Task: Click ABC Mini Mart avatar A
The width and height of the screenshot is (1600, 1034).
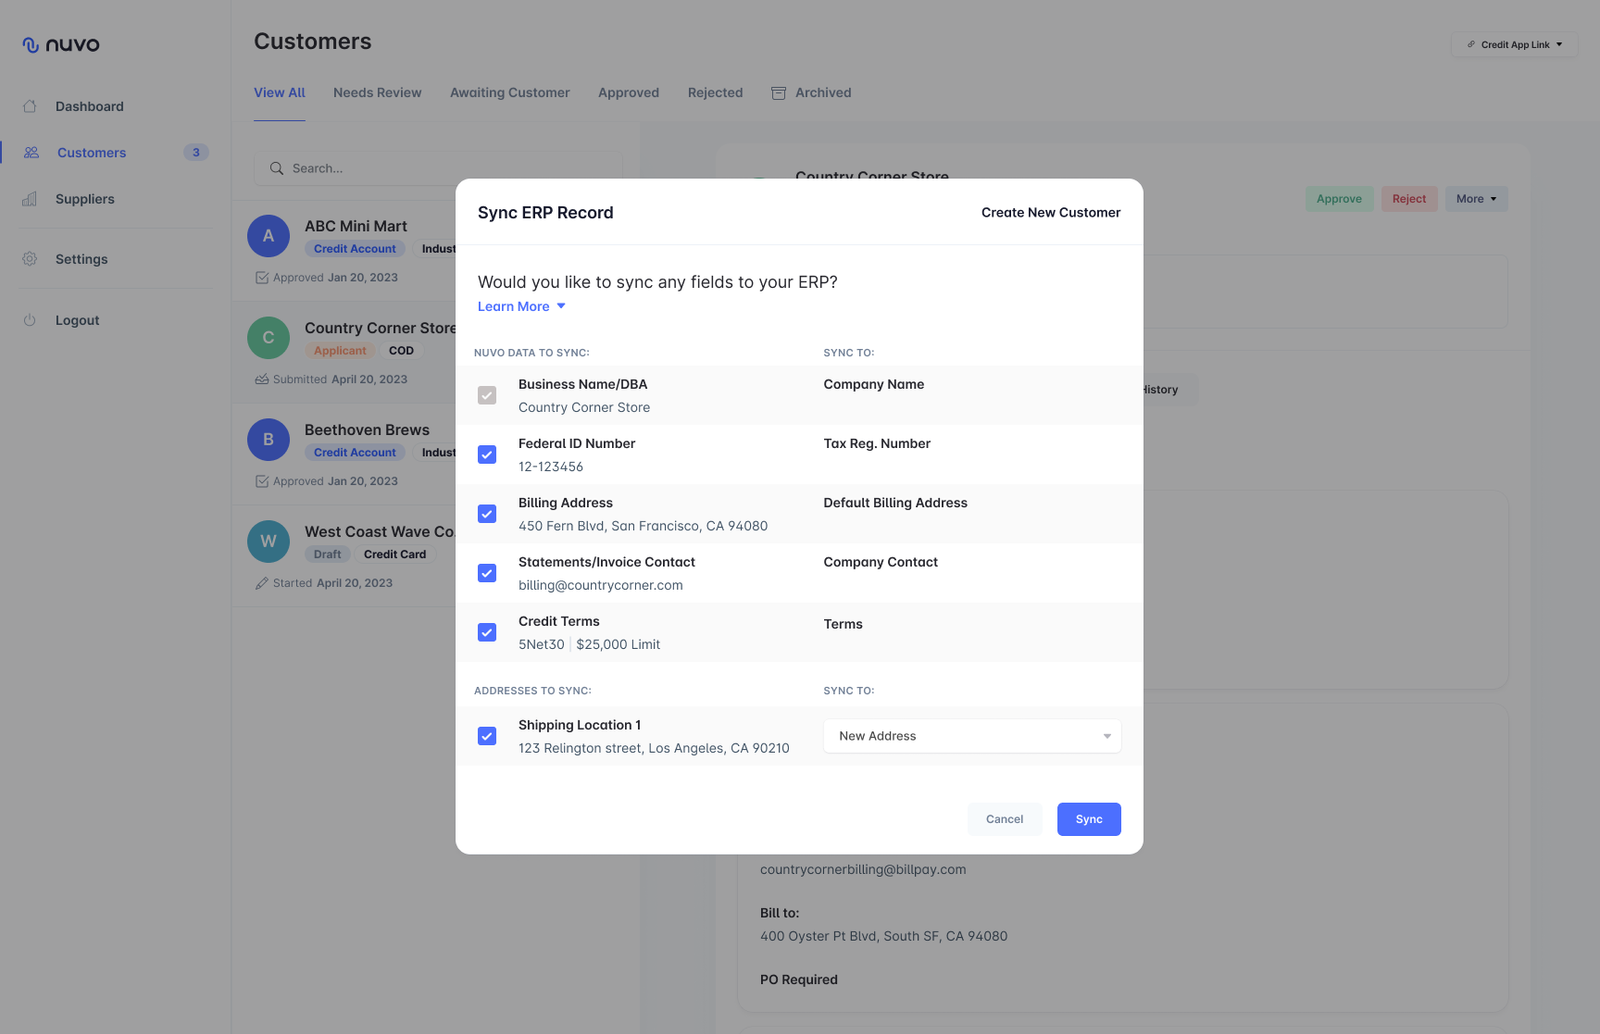Action: pyautogui.click(x=268, y=236)
